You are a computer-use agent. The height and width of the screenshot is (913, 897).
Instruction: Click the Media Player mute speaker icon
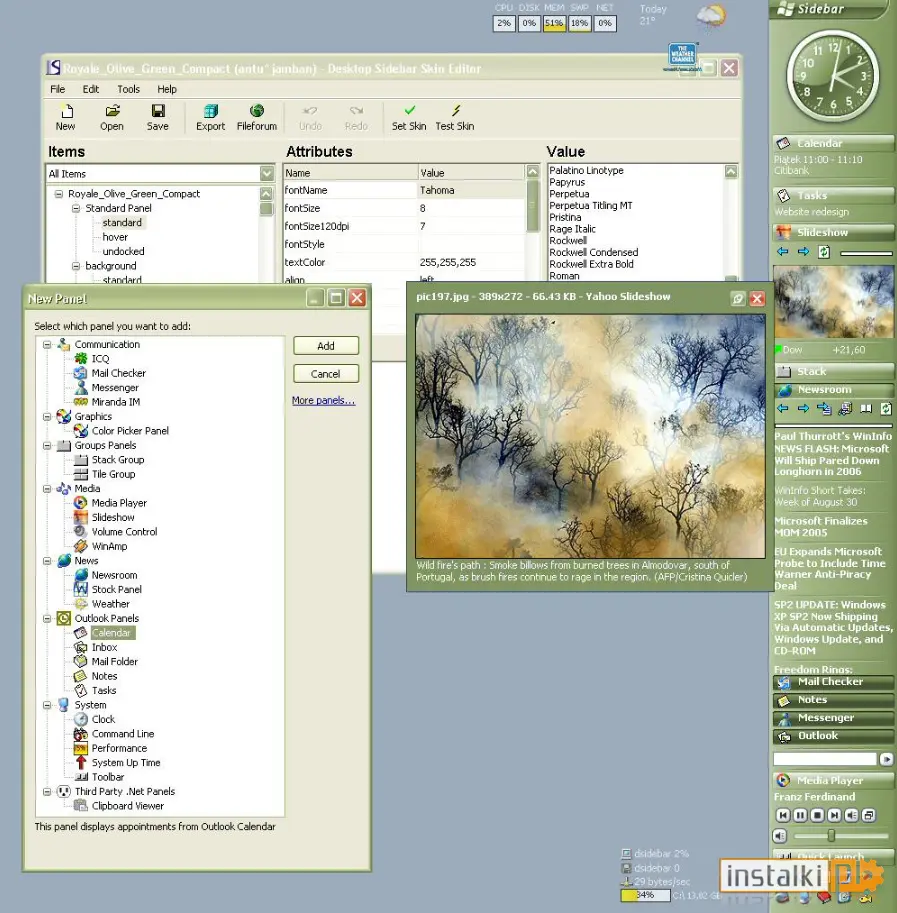pyautogui.click(x=779, y=836)
